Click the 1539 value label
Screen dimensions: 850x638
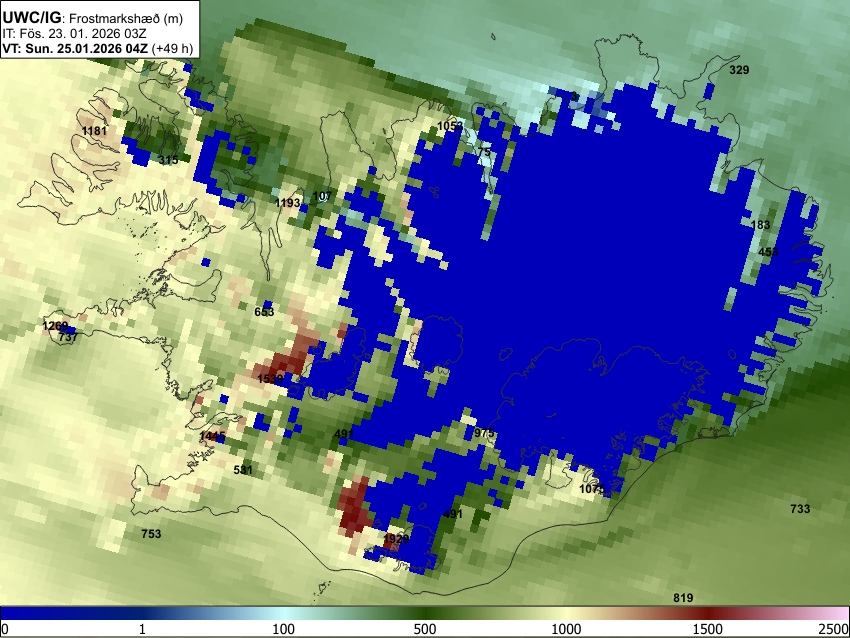pyautogui.click(x=270, y=379)
